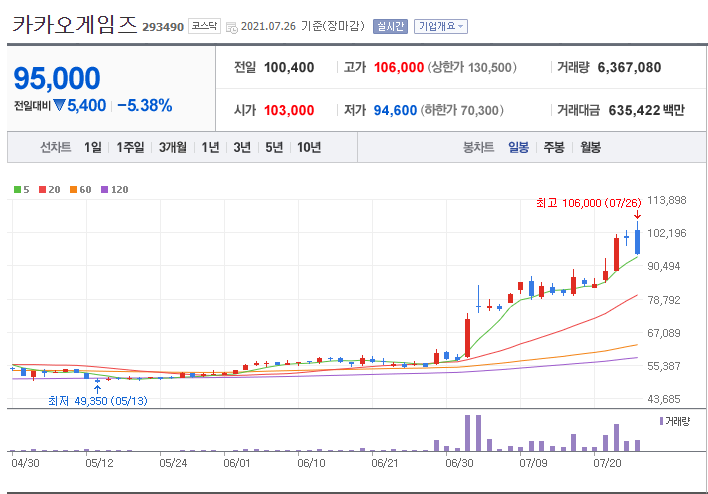708x494 pixels.
Task: Click the 최고 106,000 (07/26) chart marker
Action: coord(589,203)
